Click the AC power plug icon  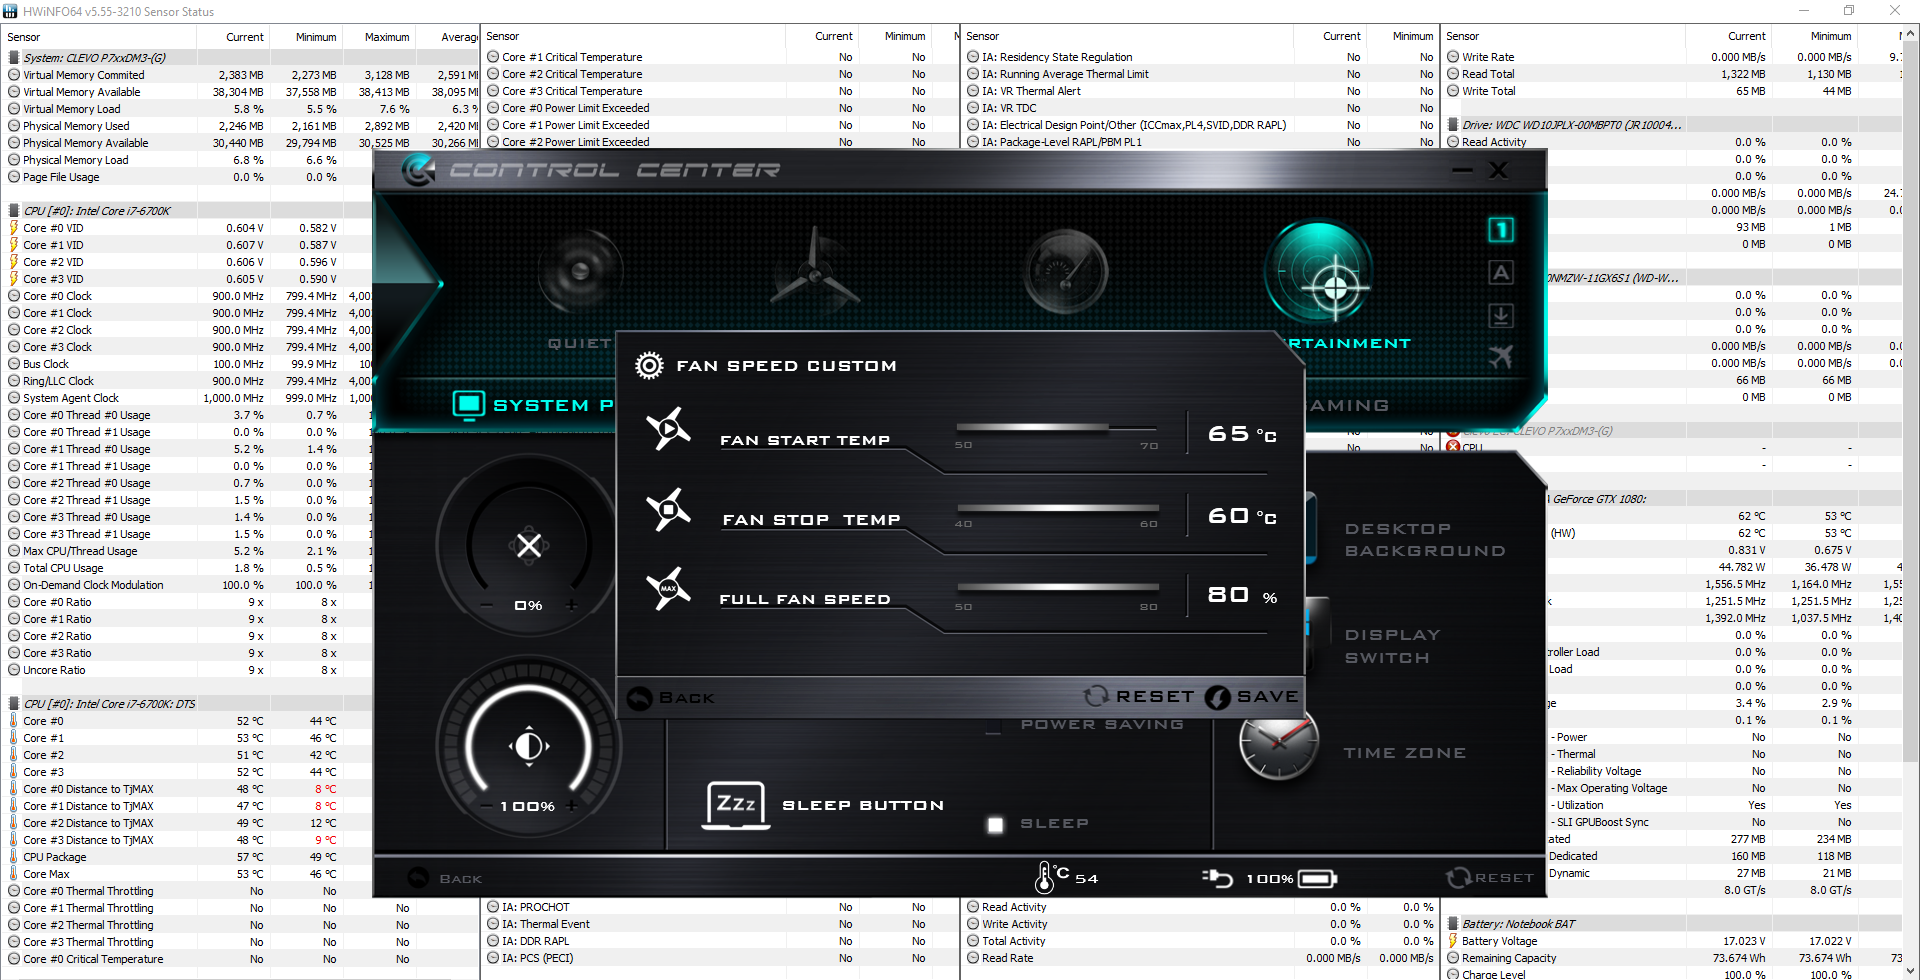[1217, 878]
